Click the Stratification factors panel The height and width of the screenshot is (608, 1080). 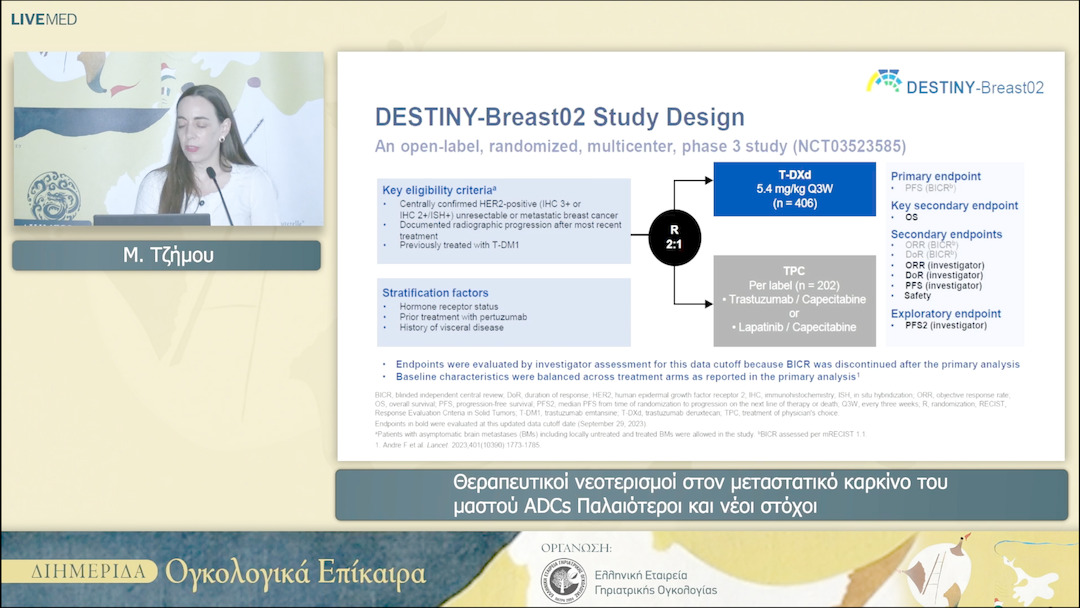click(504, 312)
